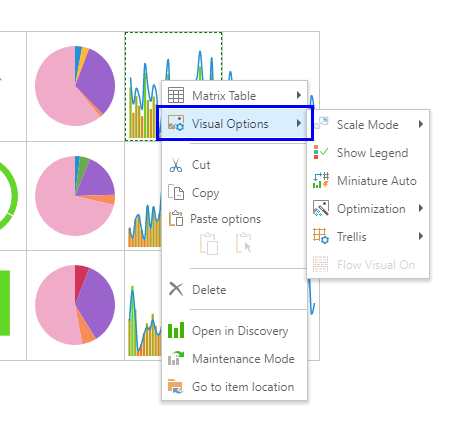Select the top pie chart thumbnail
The image size is (456, 444).
tap(75, 86)
